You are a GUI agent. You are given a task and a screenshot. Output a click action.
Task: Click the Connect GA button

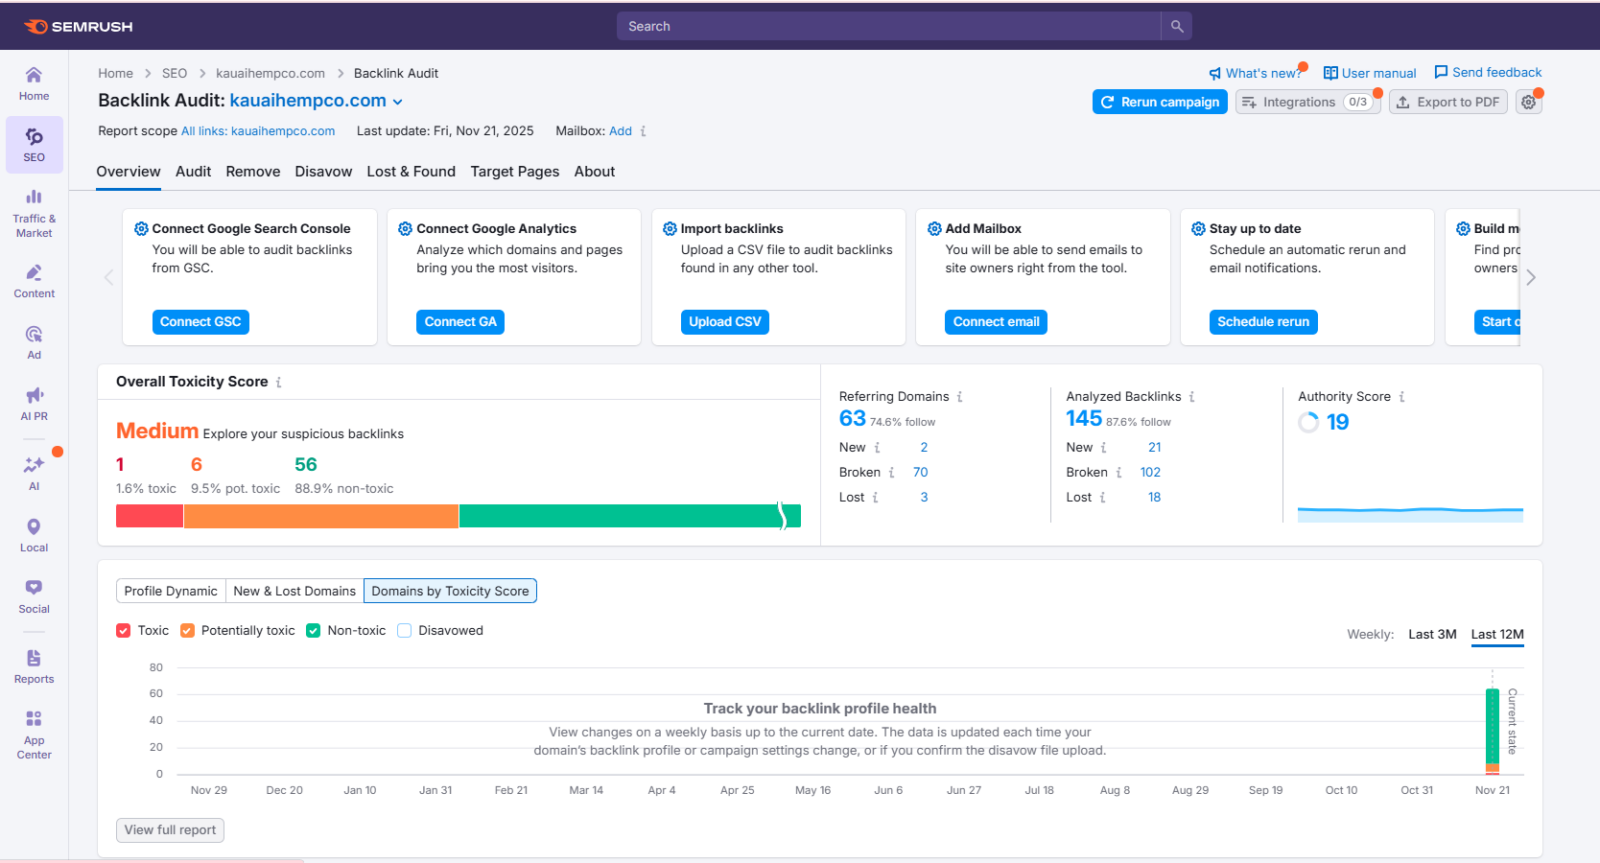click(x=460, y=322)
